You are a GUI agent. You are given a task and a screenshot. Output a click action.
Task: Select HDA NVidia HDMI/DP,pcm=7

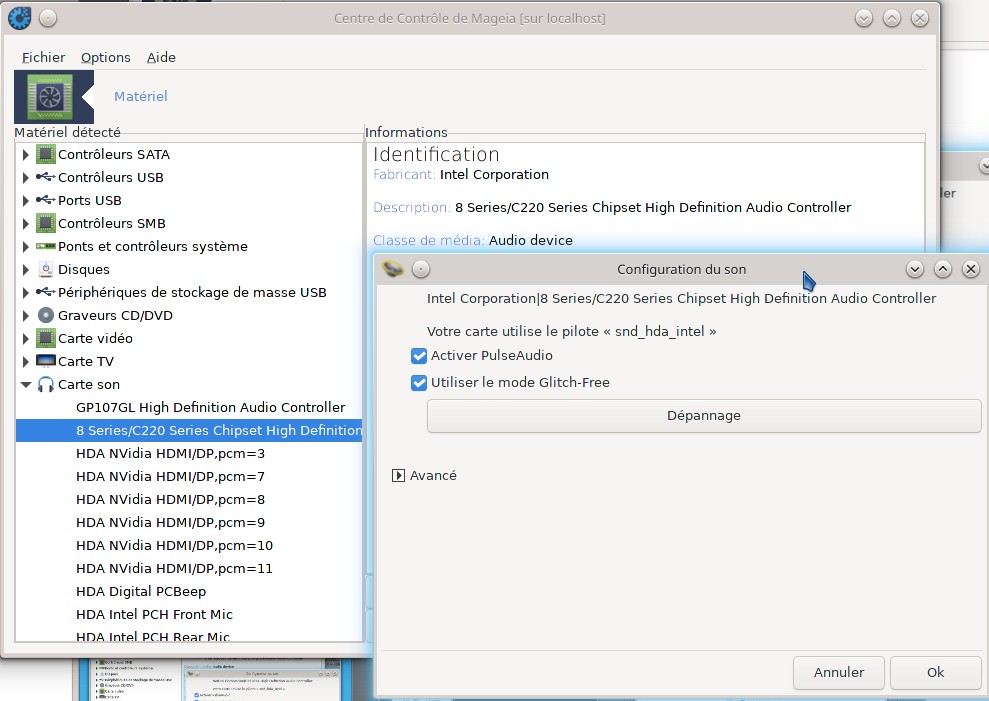tap(170, 476)
